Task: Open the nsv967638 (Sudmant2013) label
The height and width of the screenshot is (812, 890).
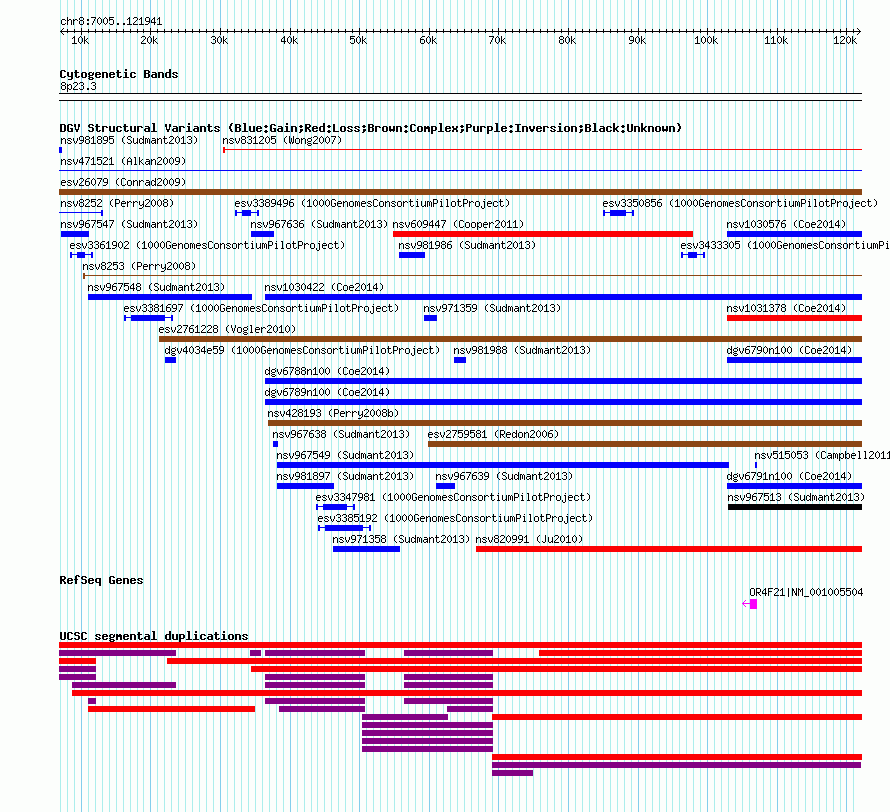Action: (x=341, y=434)
